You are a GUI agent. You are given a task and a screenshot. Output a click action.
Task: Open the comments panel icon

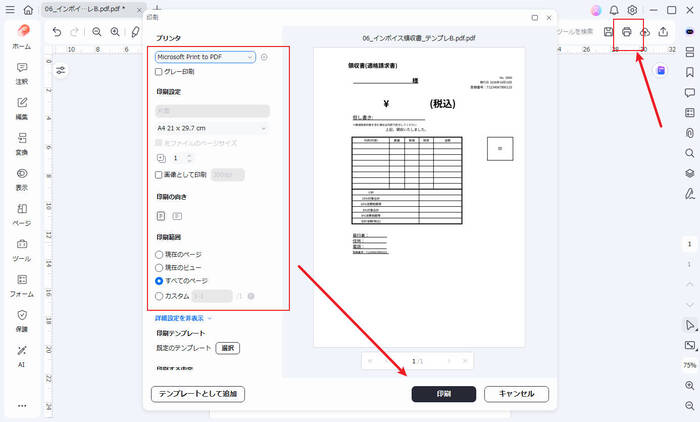click(x=690, y=92)
